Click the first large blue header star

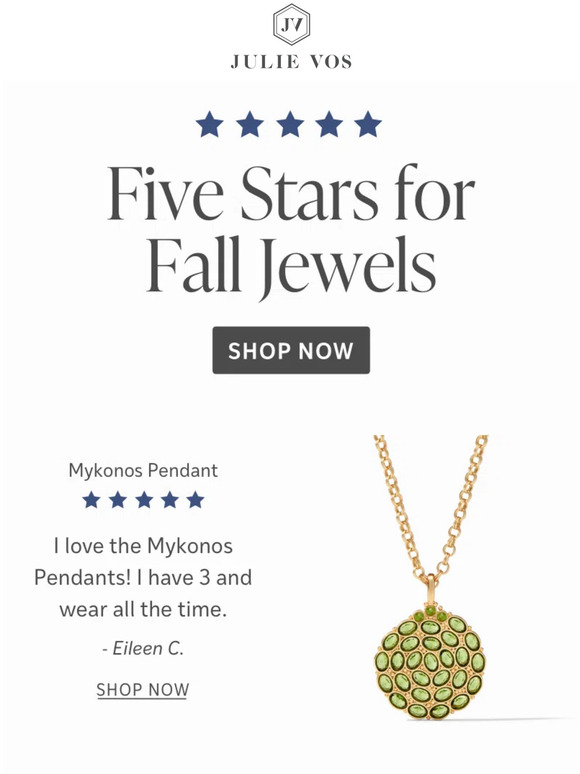tap(210, 124)
